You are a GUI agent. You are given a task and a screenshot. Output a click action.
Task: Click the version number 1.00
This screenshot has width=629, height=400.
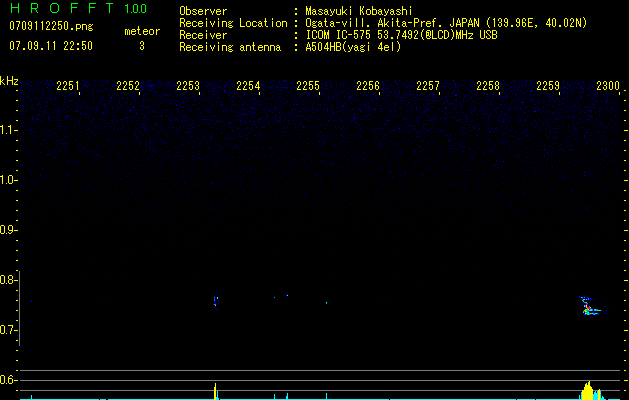tap(135, 9)
